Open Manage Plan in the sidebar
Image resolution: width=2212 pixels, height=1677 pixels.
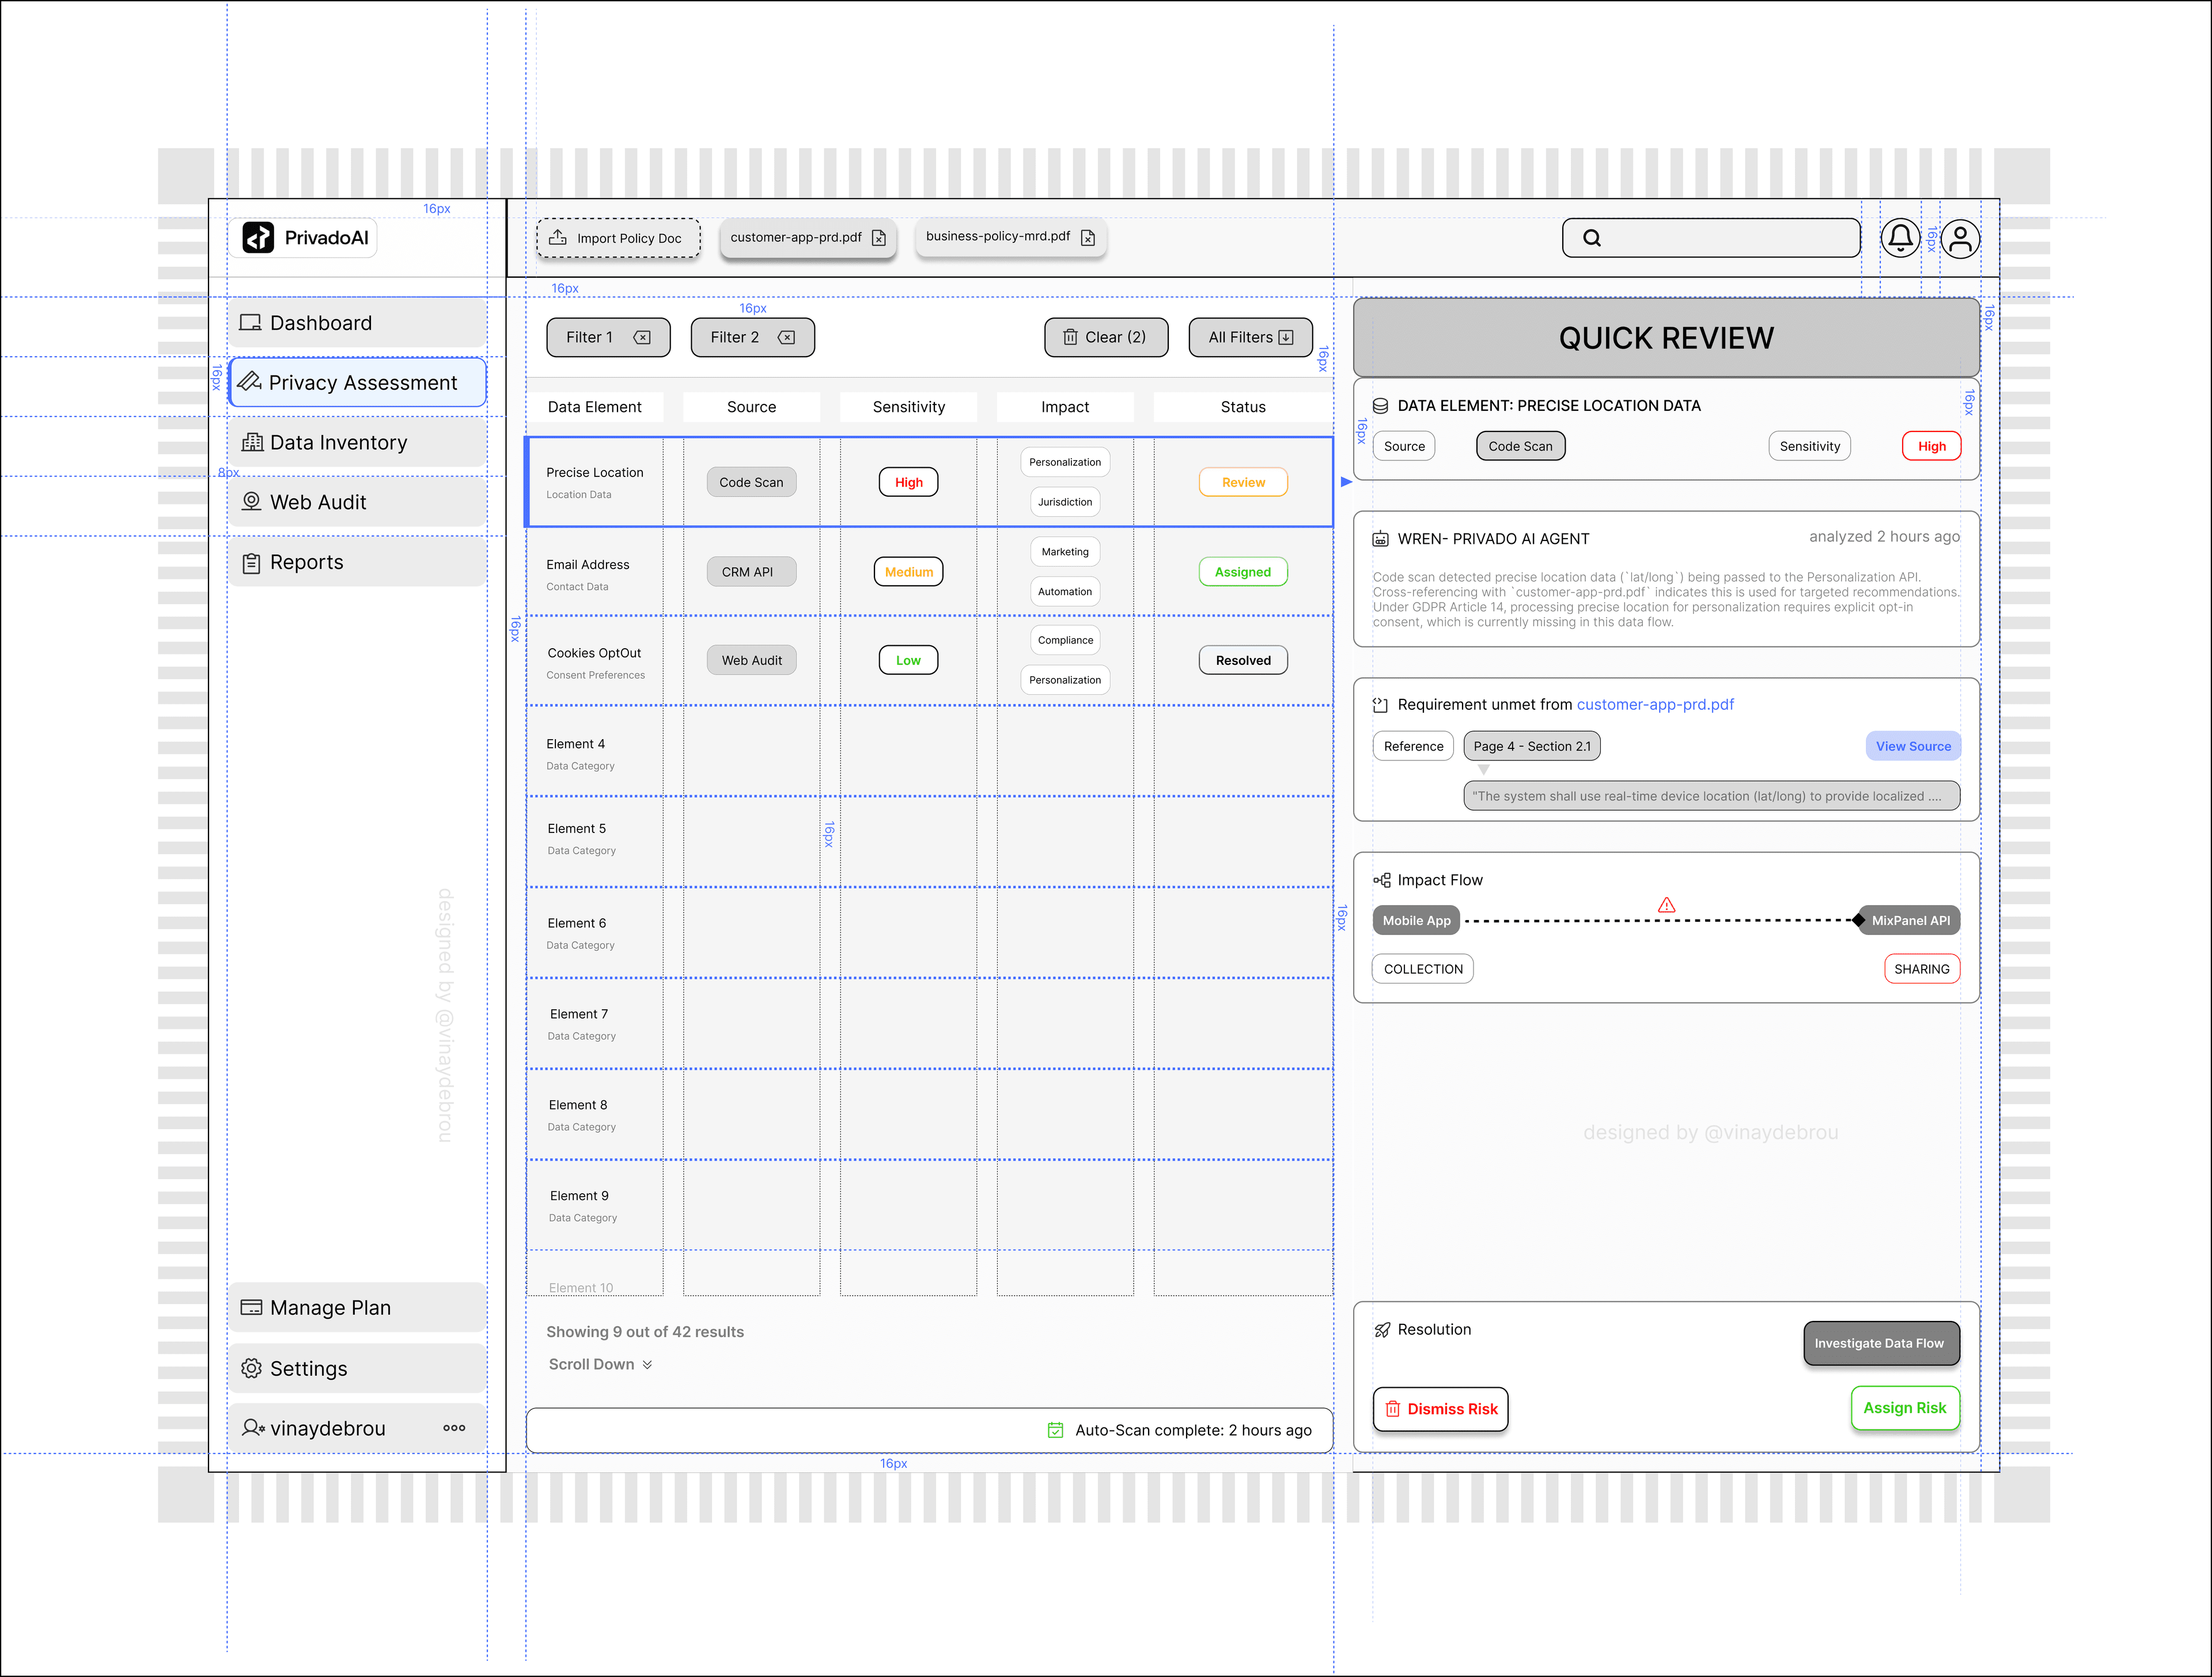pos(358,1308)
